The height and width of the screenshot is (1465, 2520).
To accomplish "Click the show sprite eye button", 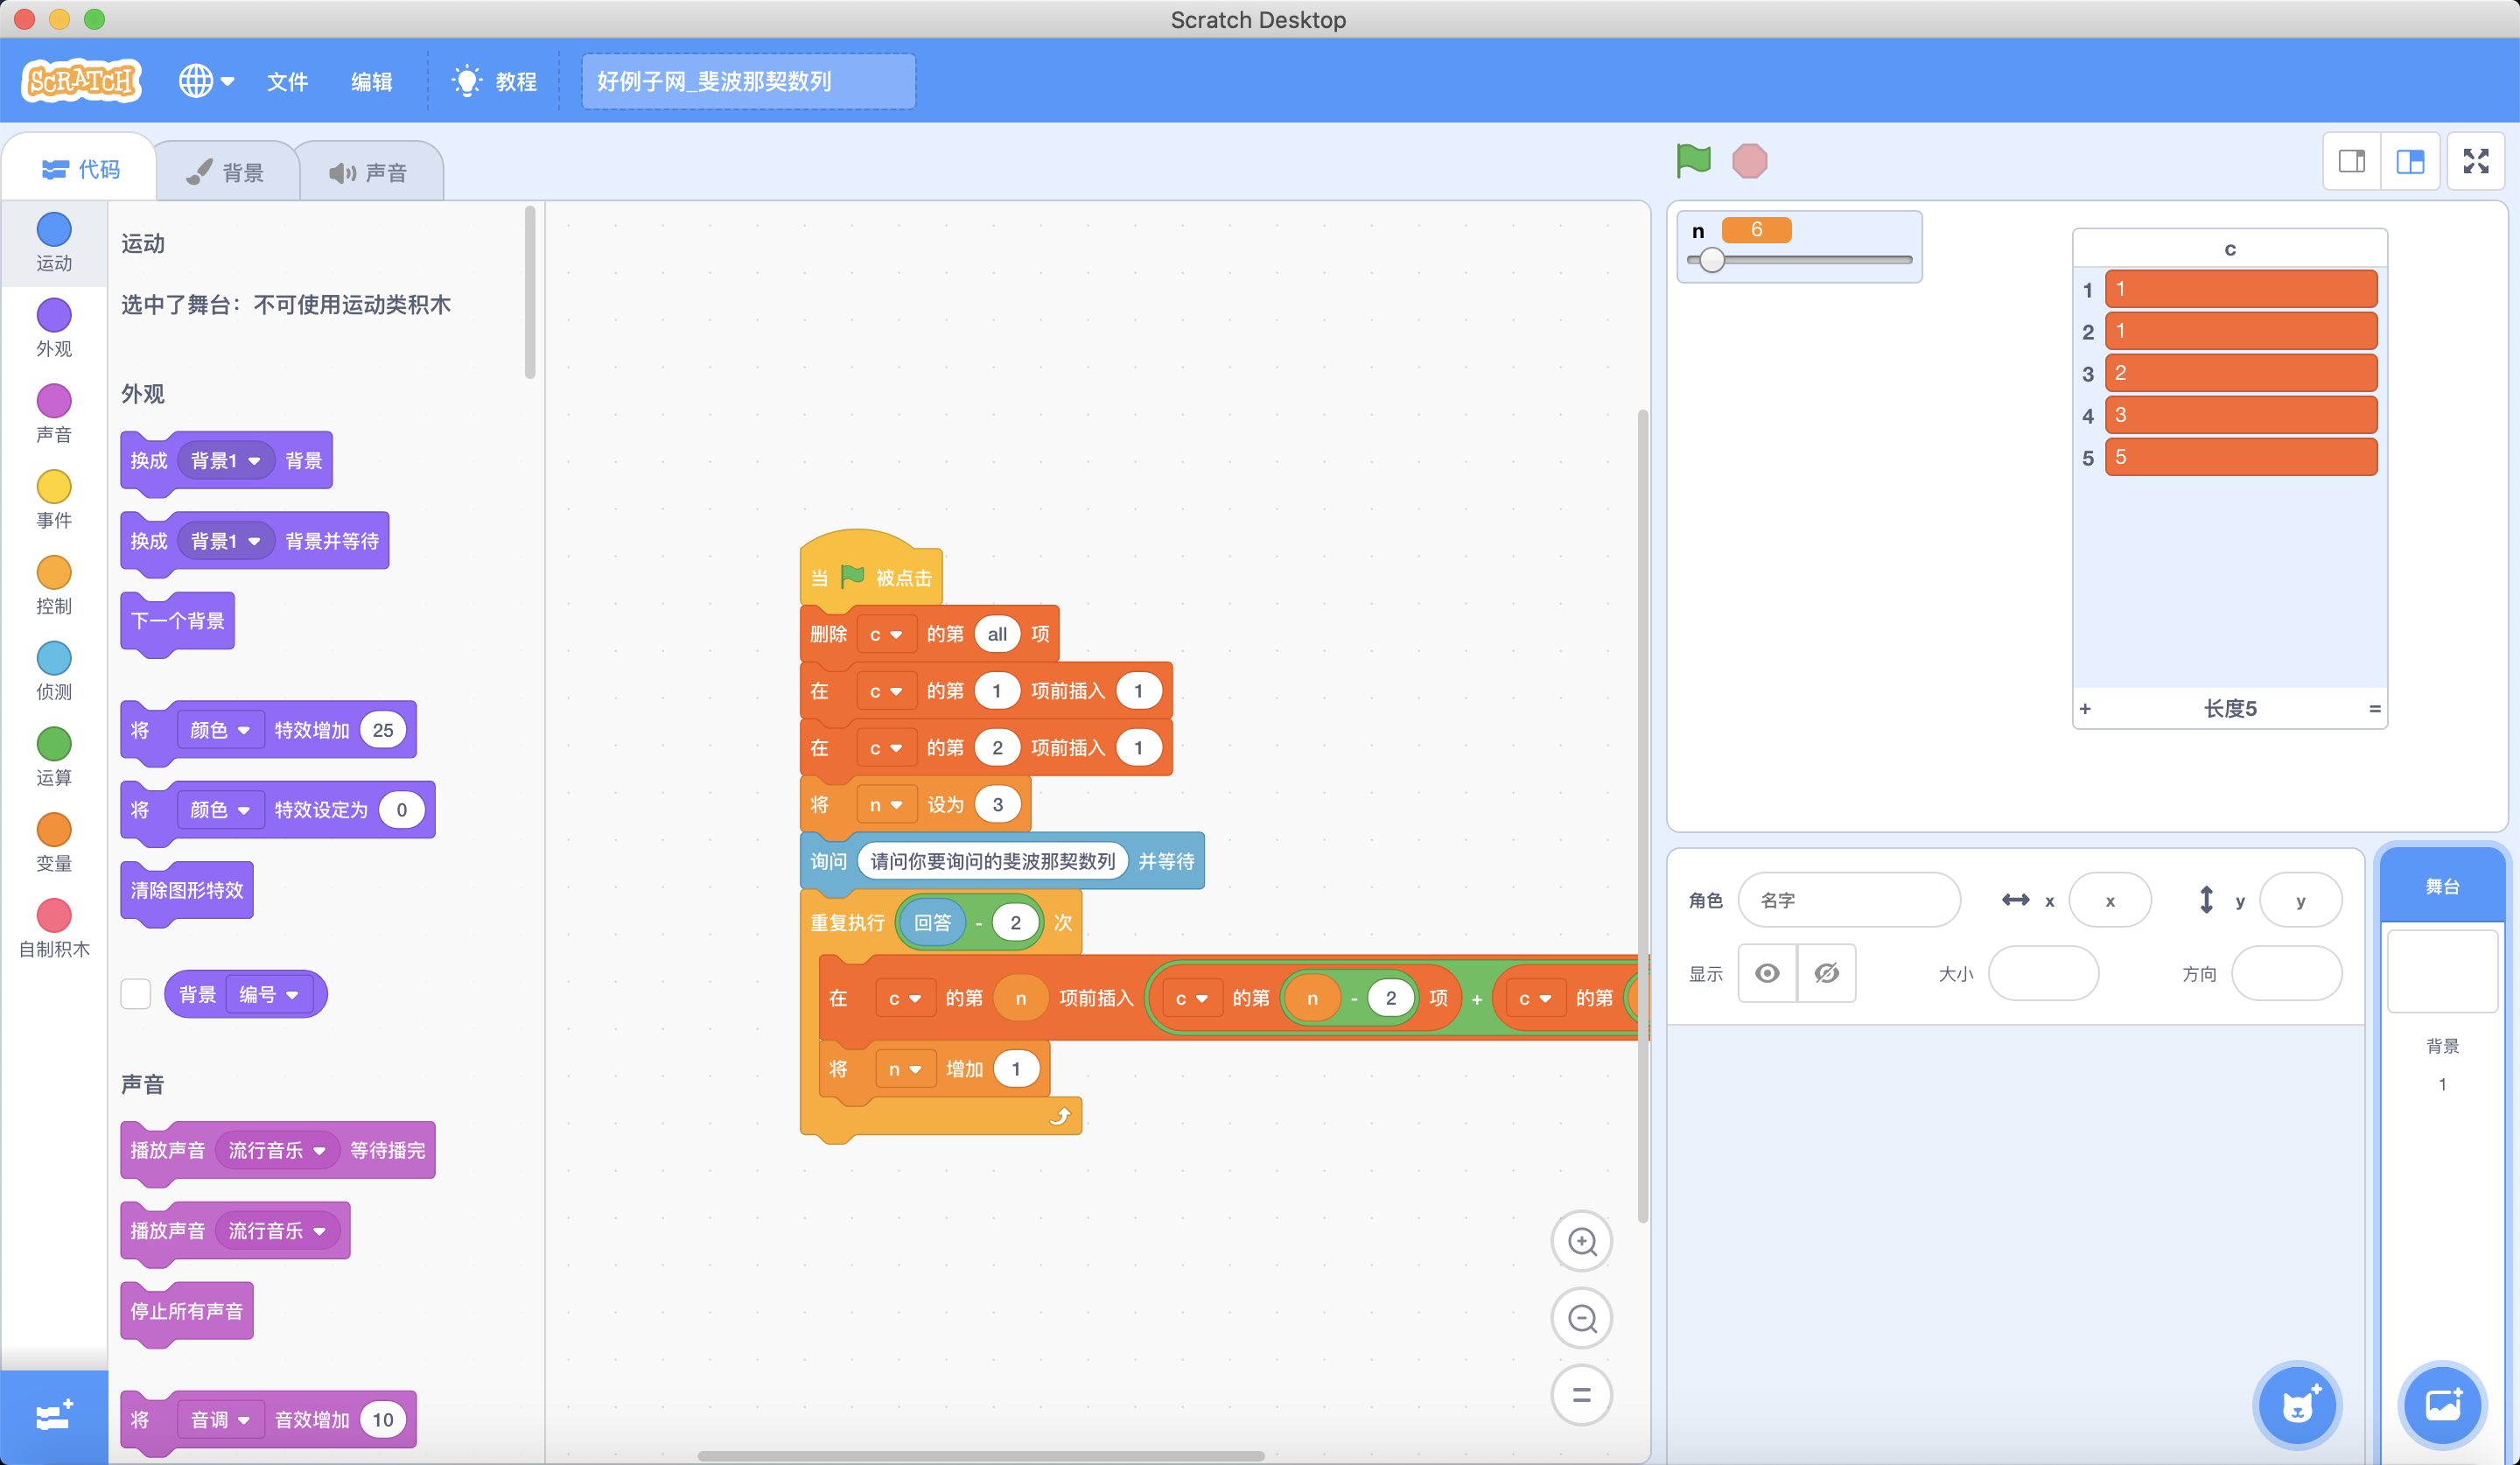I will (1767, 973).
